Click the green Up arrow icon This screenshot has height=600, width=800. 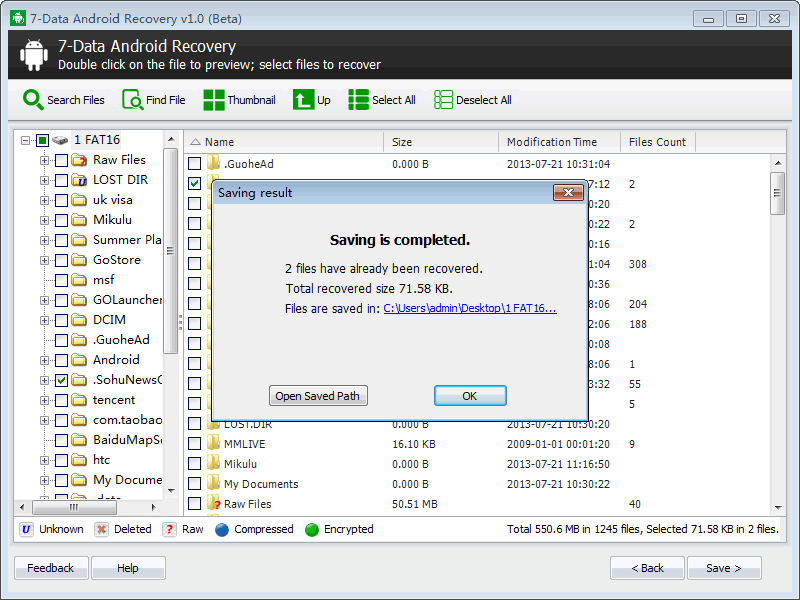coord(303,100)
